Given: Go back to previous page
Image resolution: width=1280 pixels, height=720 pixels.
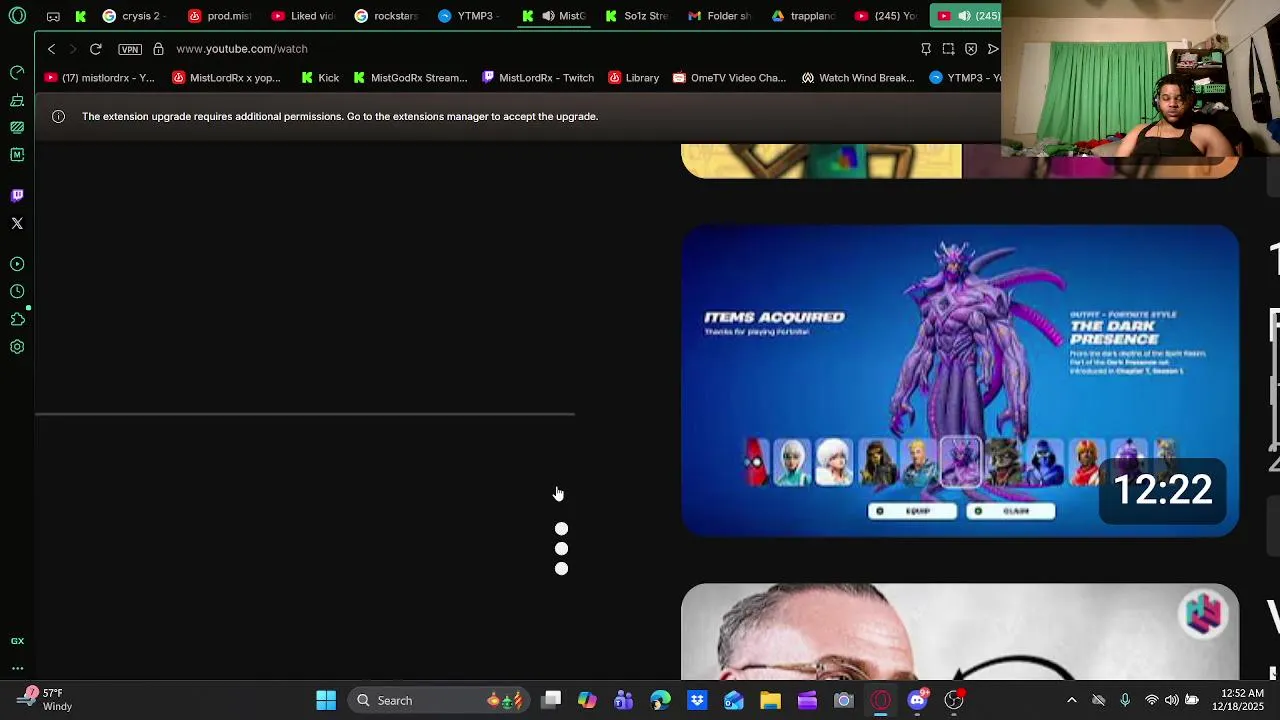Looking at the screenshot, I should coord(51,49).
